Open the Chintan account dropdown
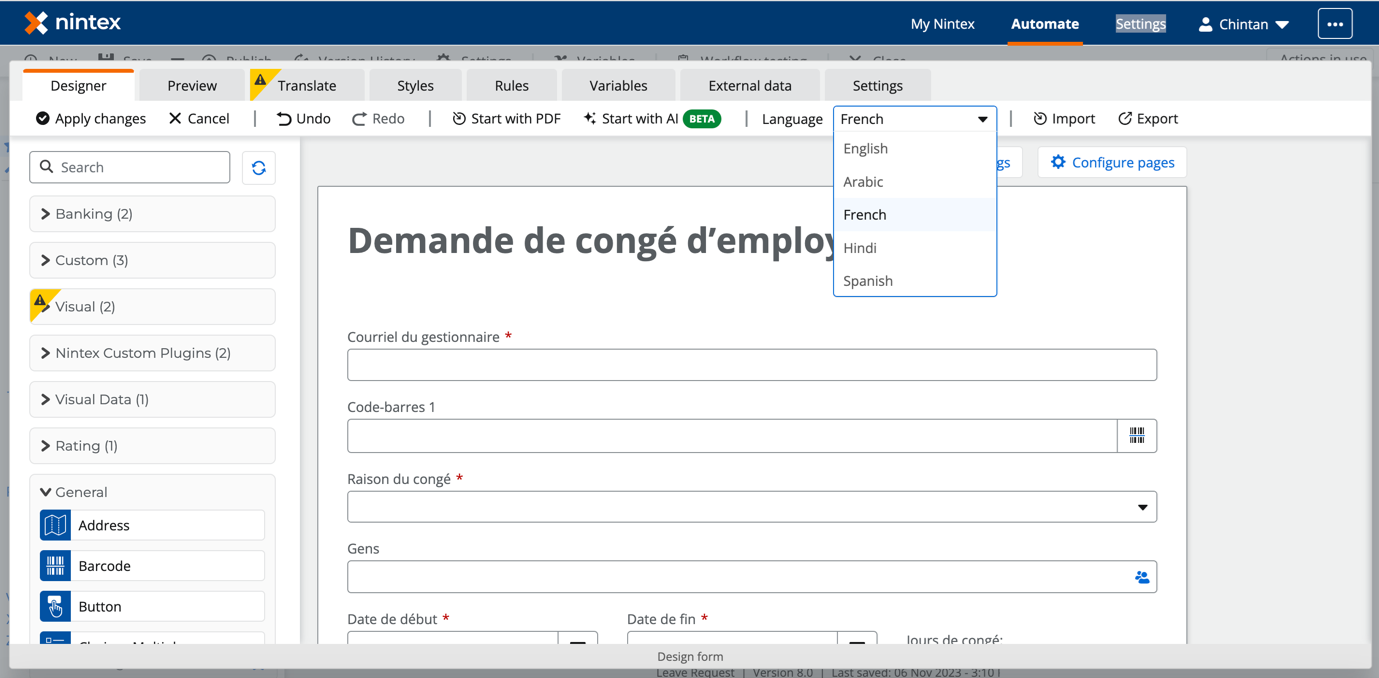 (1244, 24)
